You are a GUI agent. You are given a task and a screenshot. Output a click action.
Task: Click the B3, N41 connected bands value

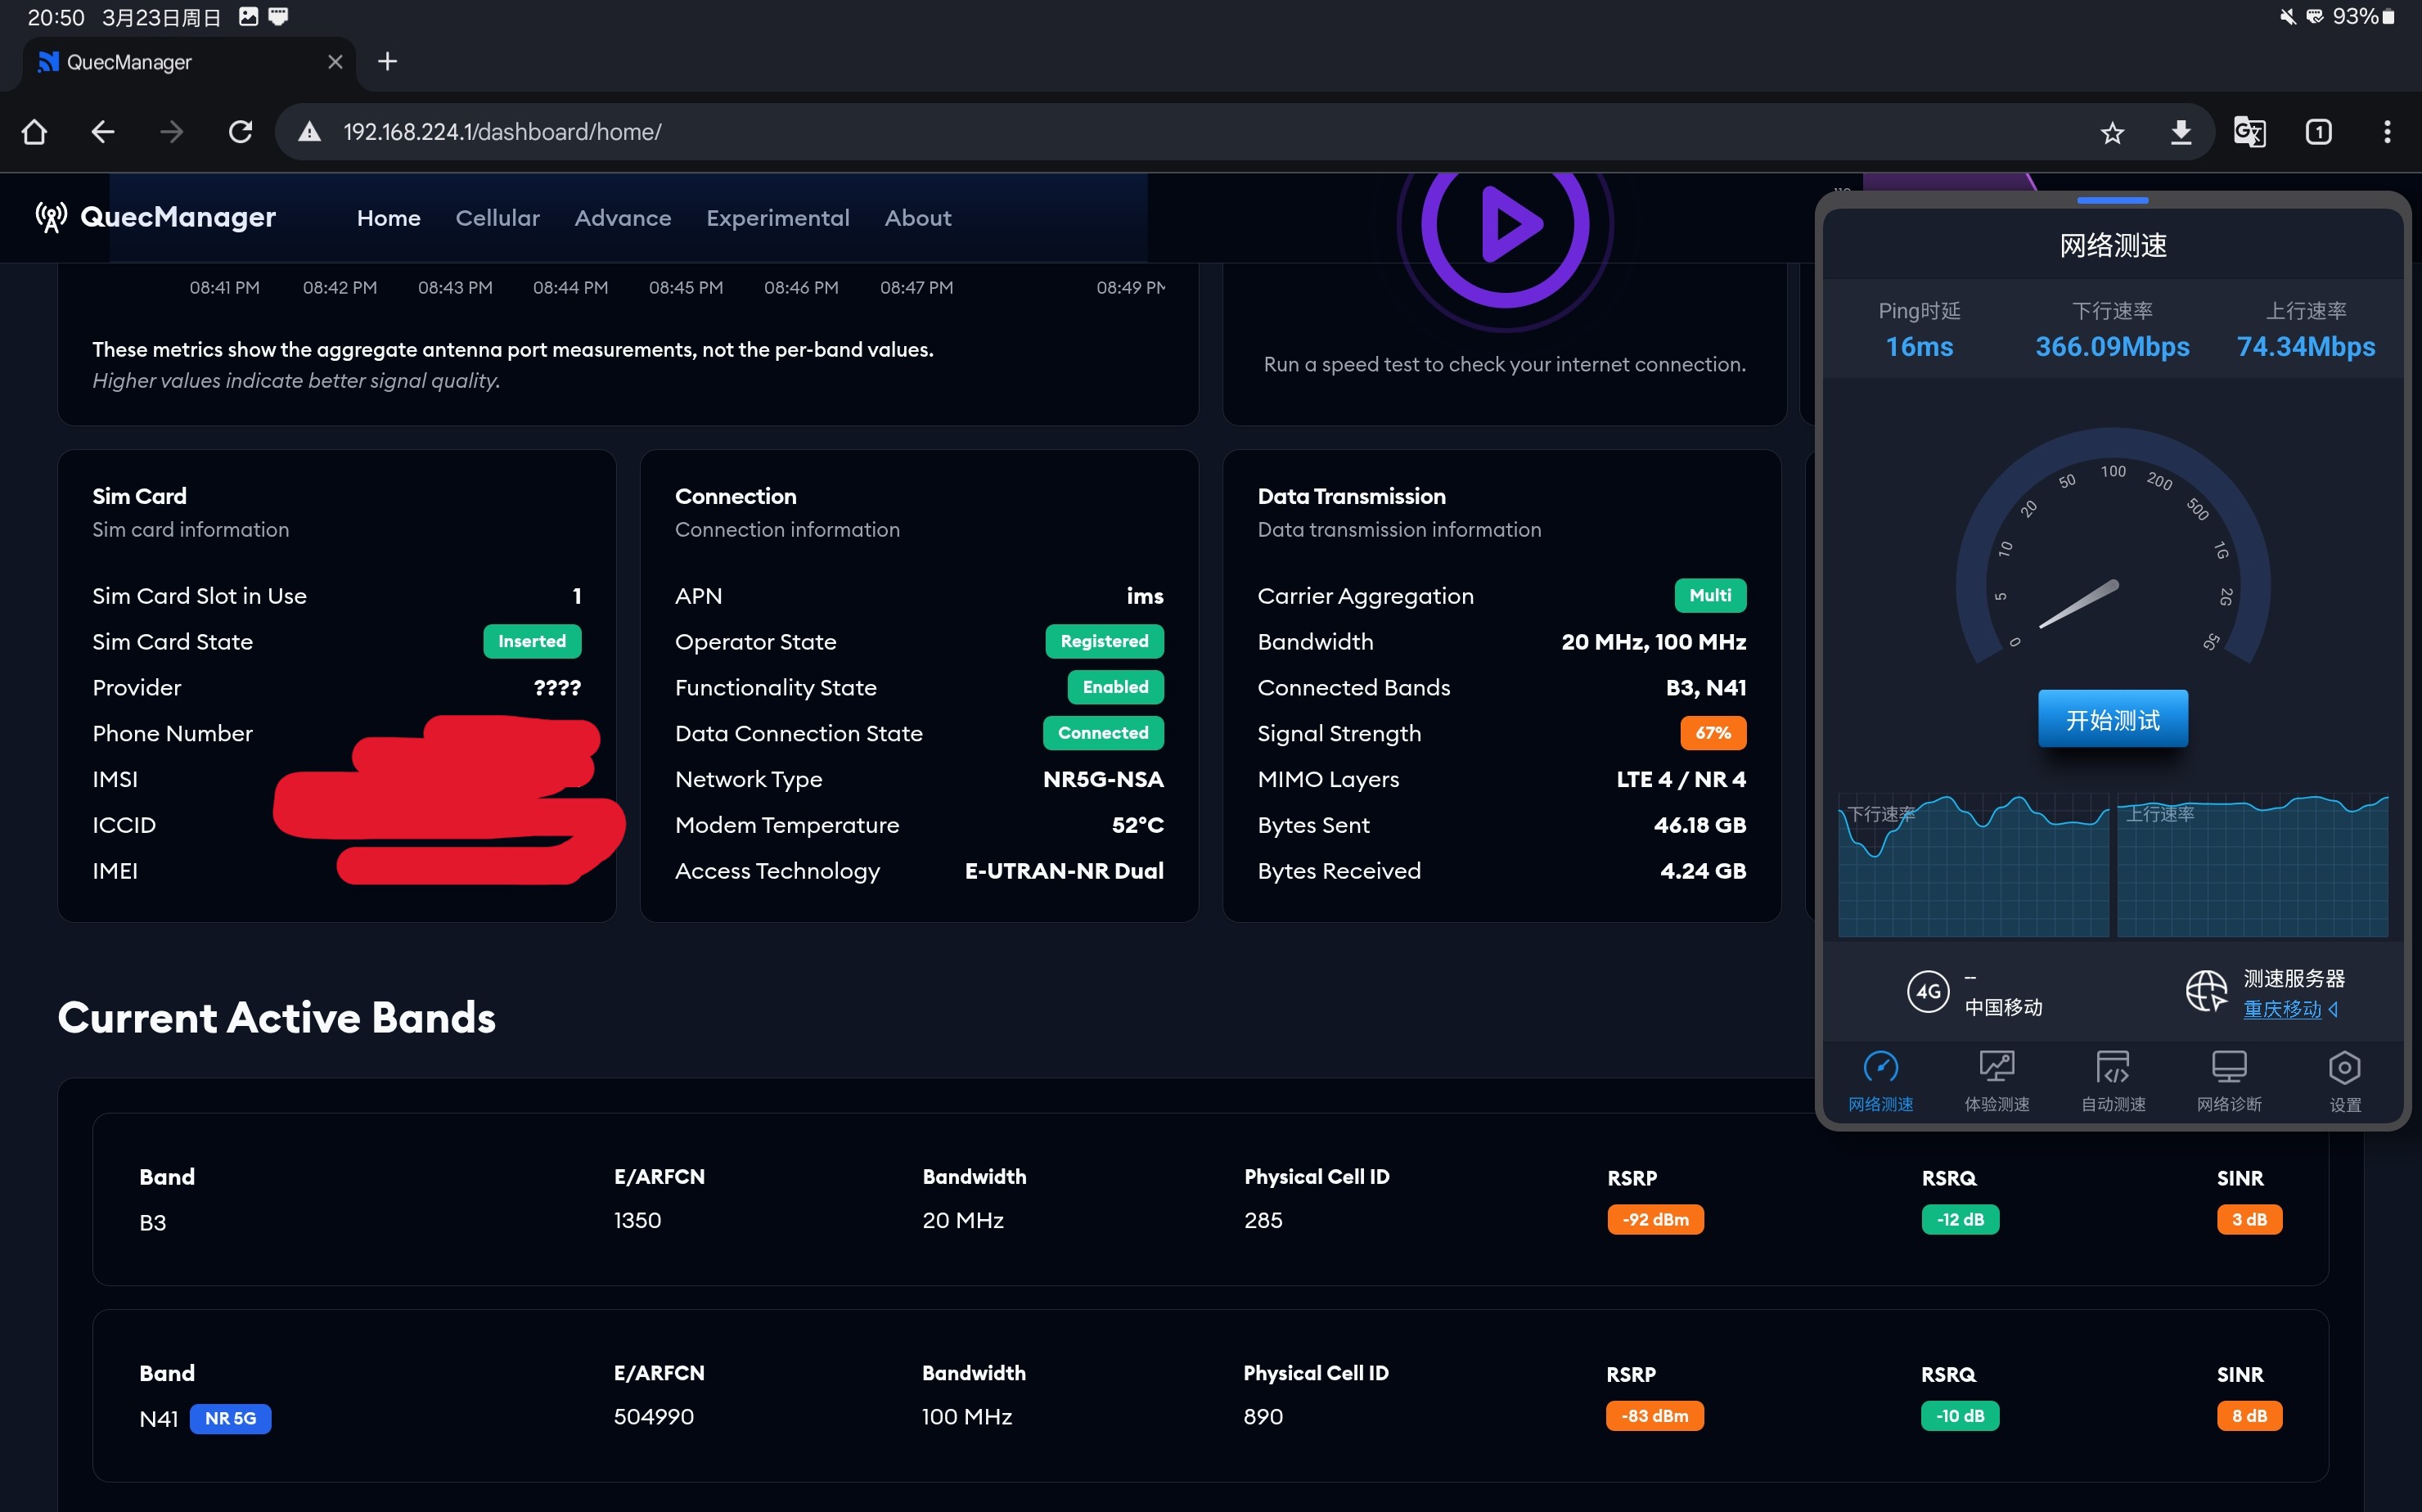[x=1705, y=687]
